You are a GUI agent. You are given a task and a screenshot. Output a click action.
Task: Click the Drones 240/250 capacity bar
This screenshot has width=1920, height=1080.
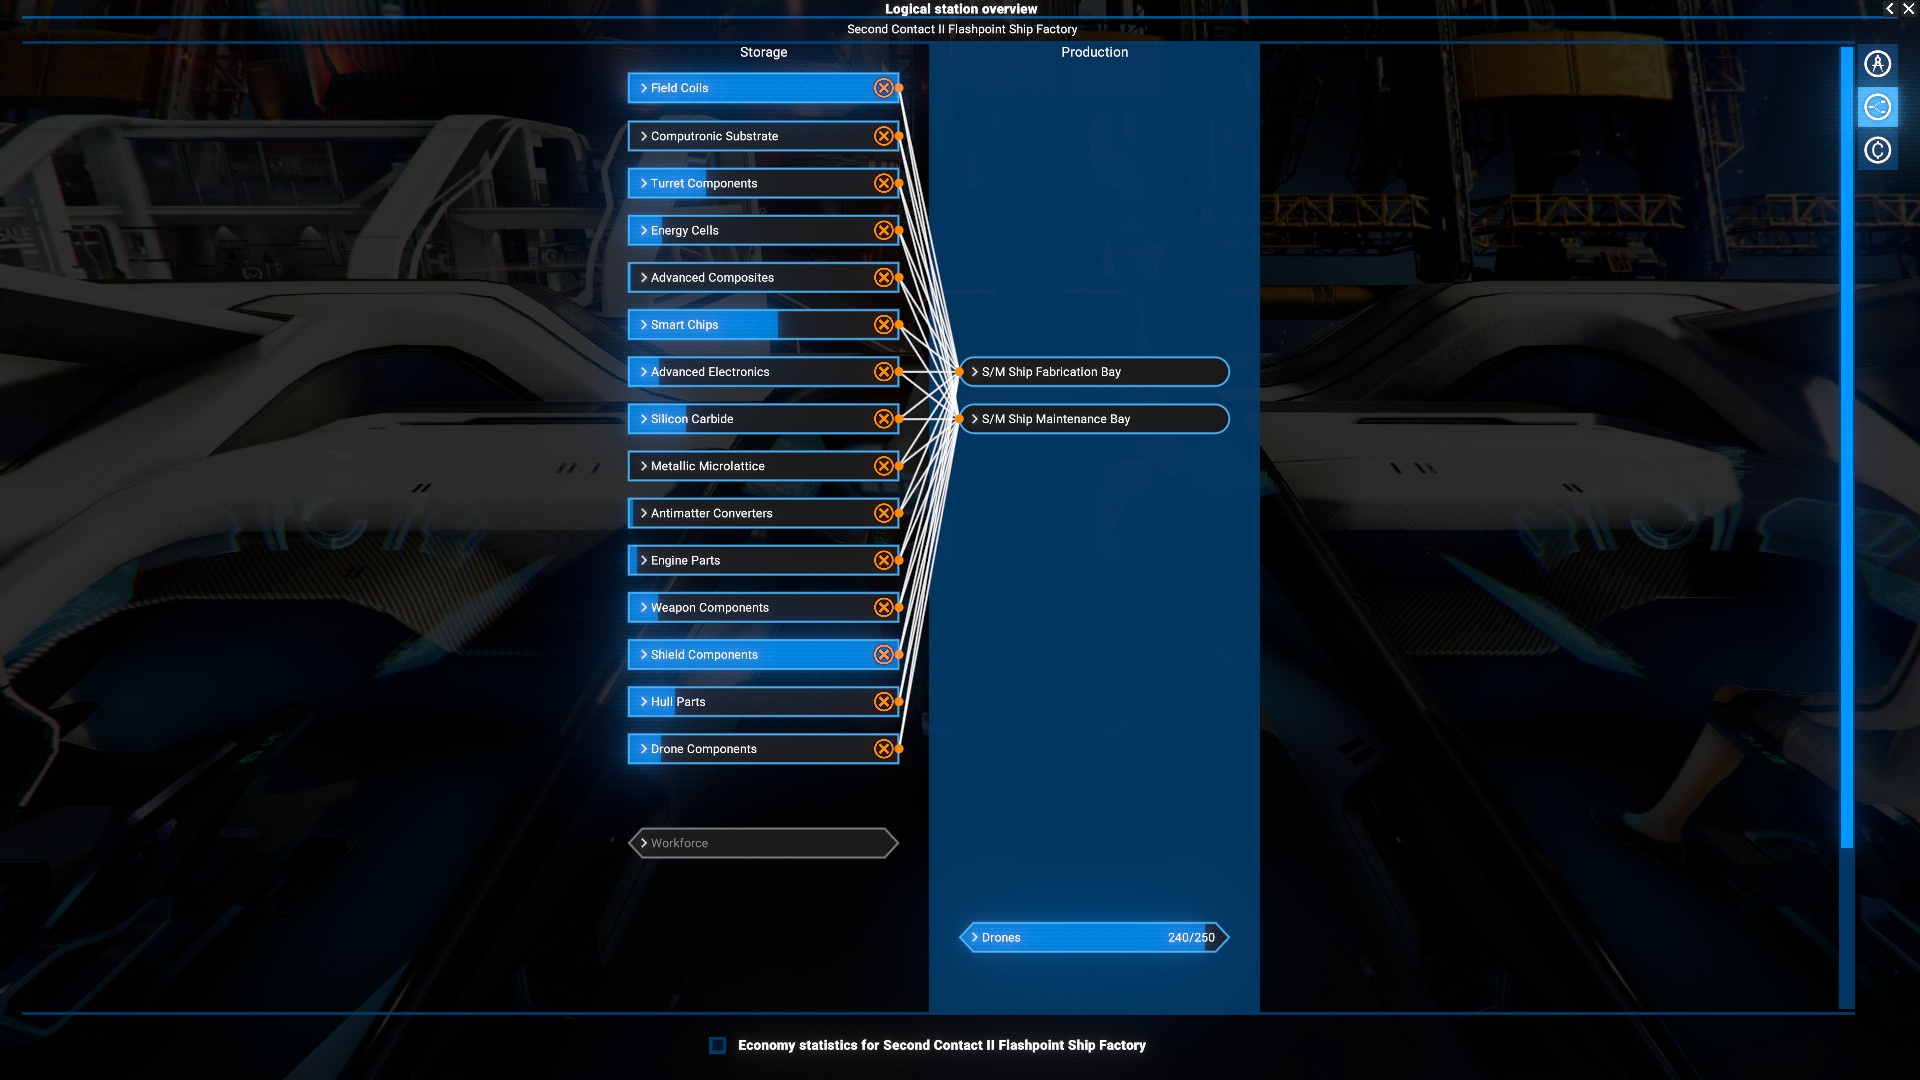pos(1092,938)
